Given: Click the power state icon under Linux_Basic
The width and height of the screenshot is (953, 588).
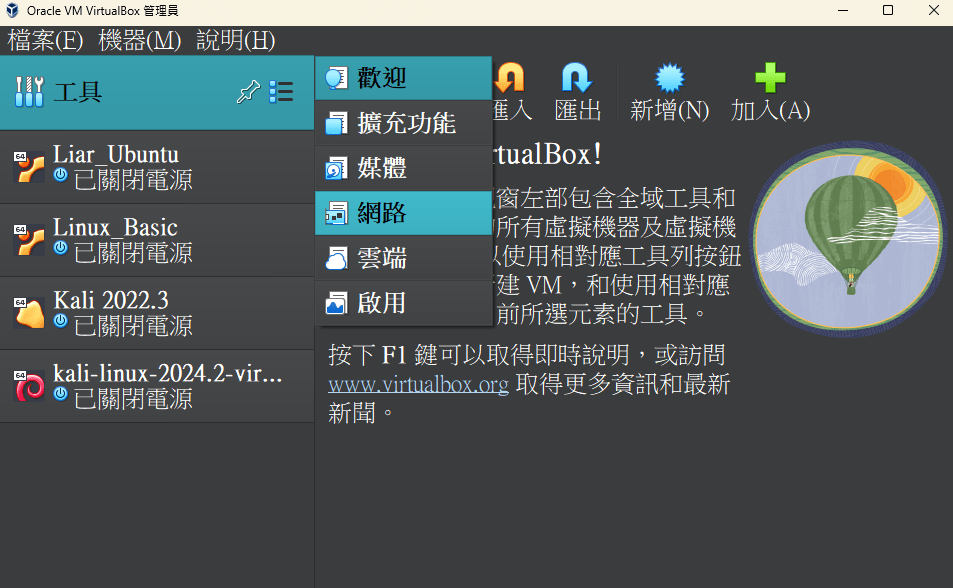Looking at the screenshot, I should click(60, 248).
